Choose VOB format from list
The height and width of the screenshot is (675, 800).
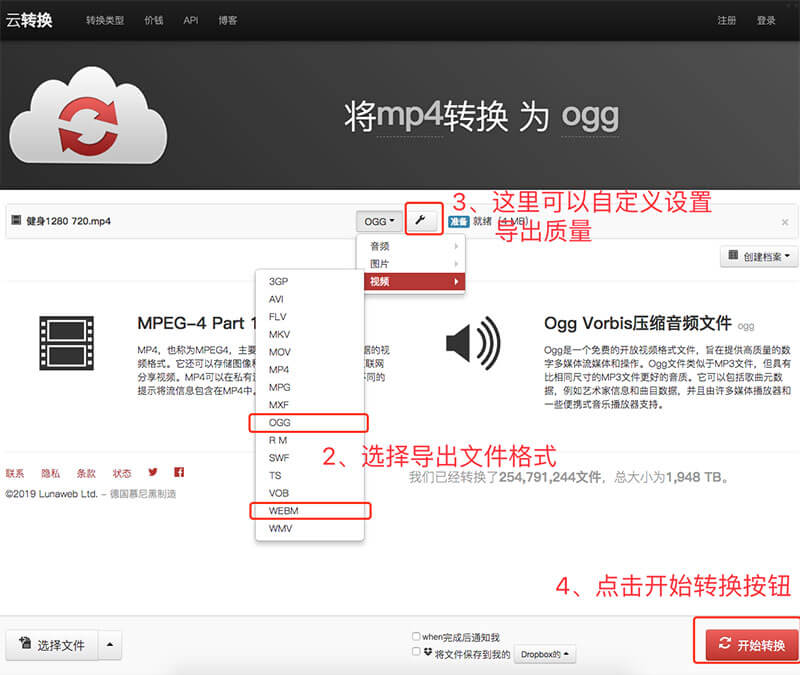pyautogui.click(x=310, y=493)
